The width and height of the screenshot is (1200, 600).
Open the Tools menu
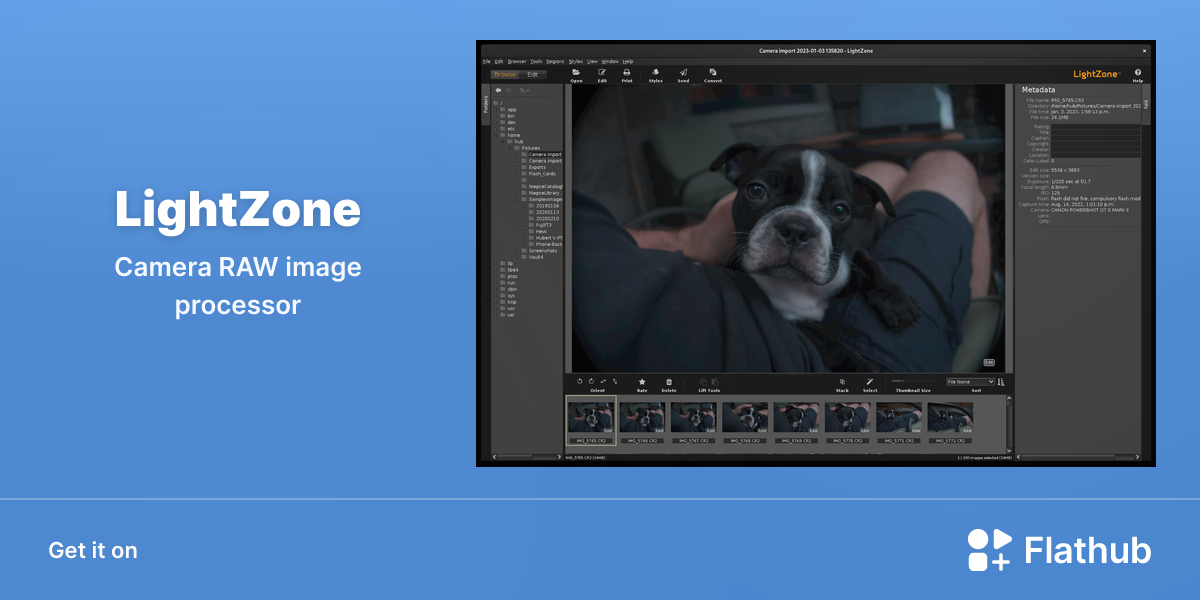536,61
